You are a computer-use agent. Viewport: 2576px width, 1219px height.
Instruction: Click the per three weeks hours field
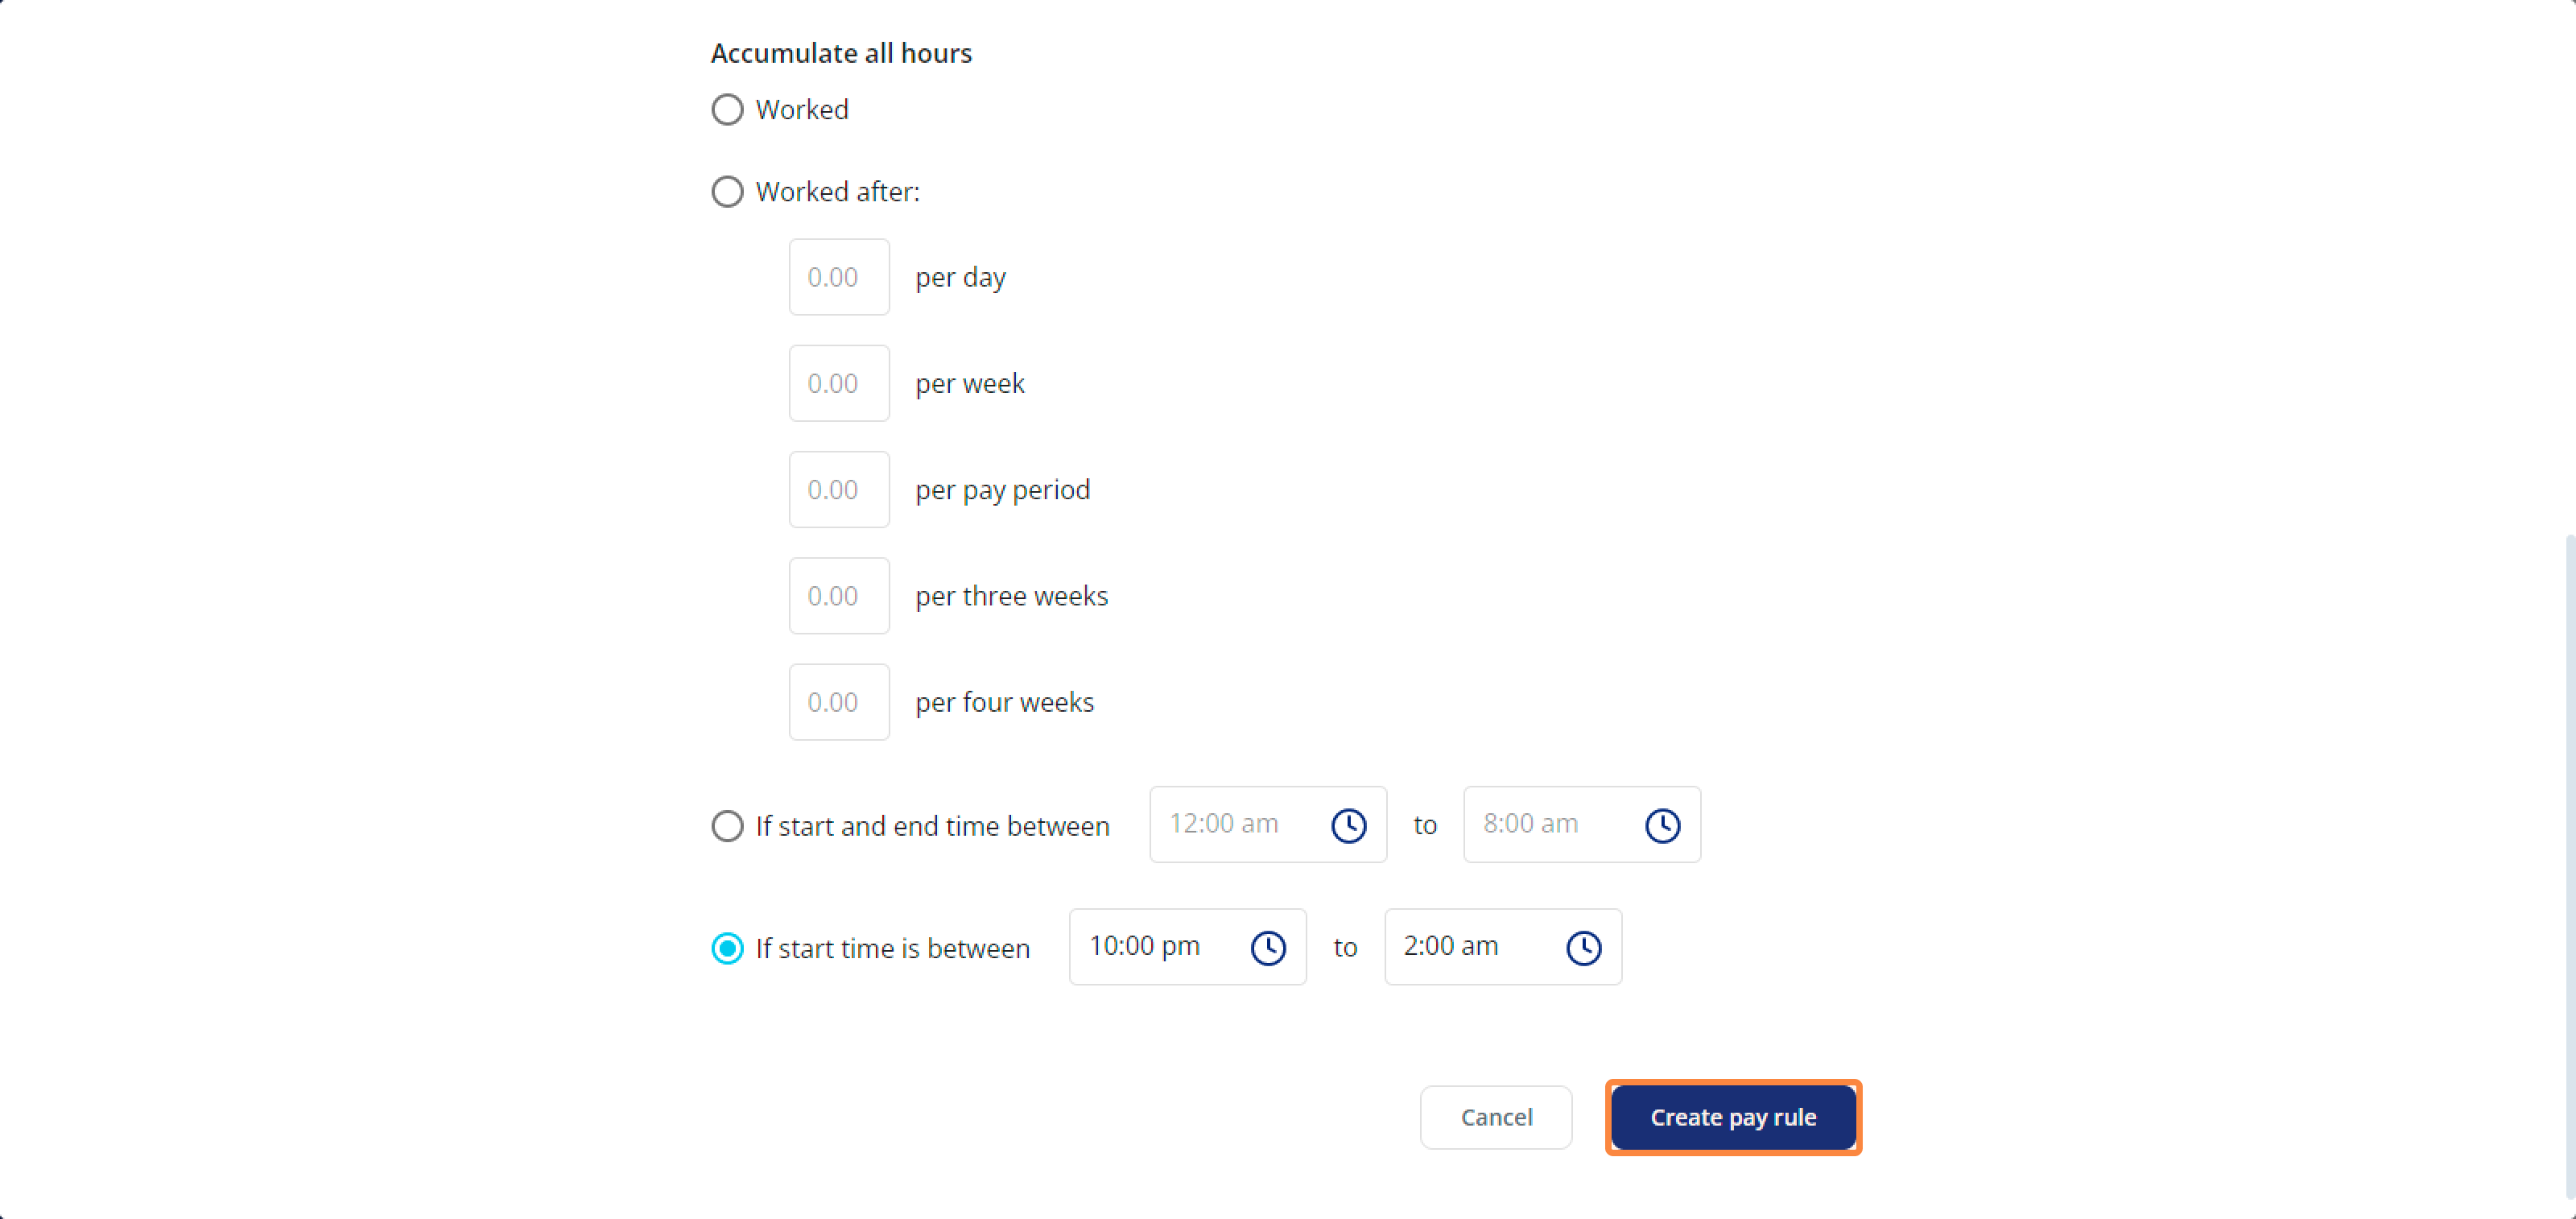pos(839,596)
